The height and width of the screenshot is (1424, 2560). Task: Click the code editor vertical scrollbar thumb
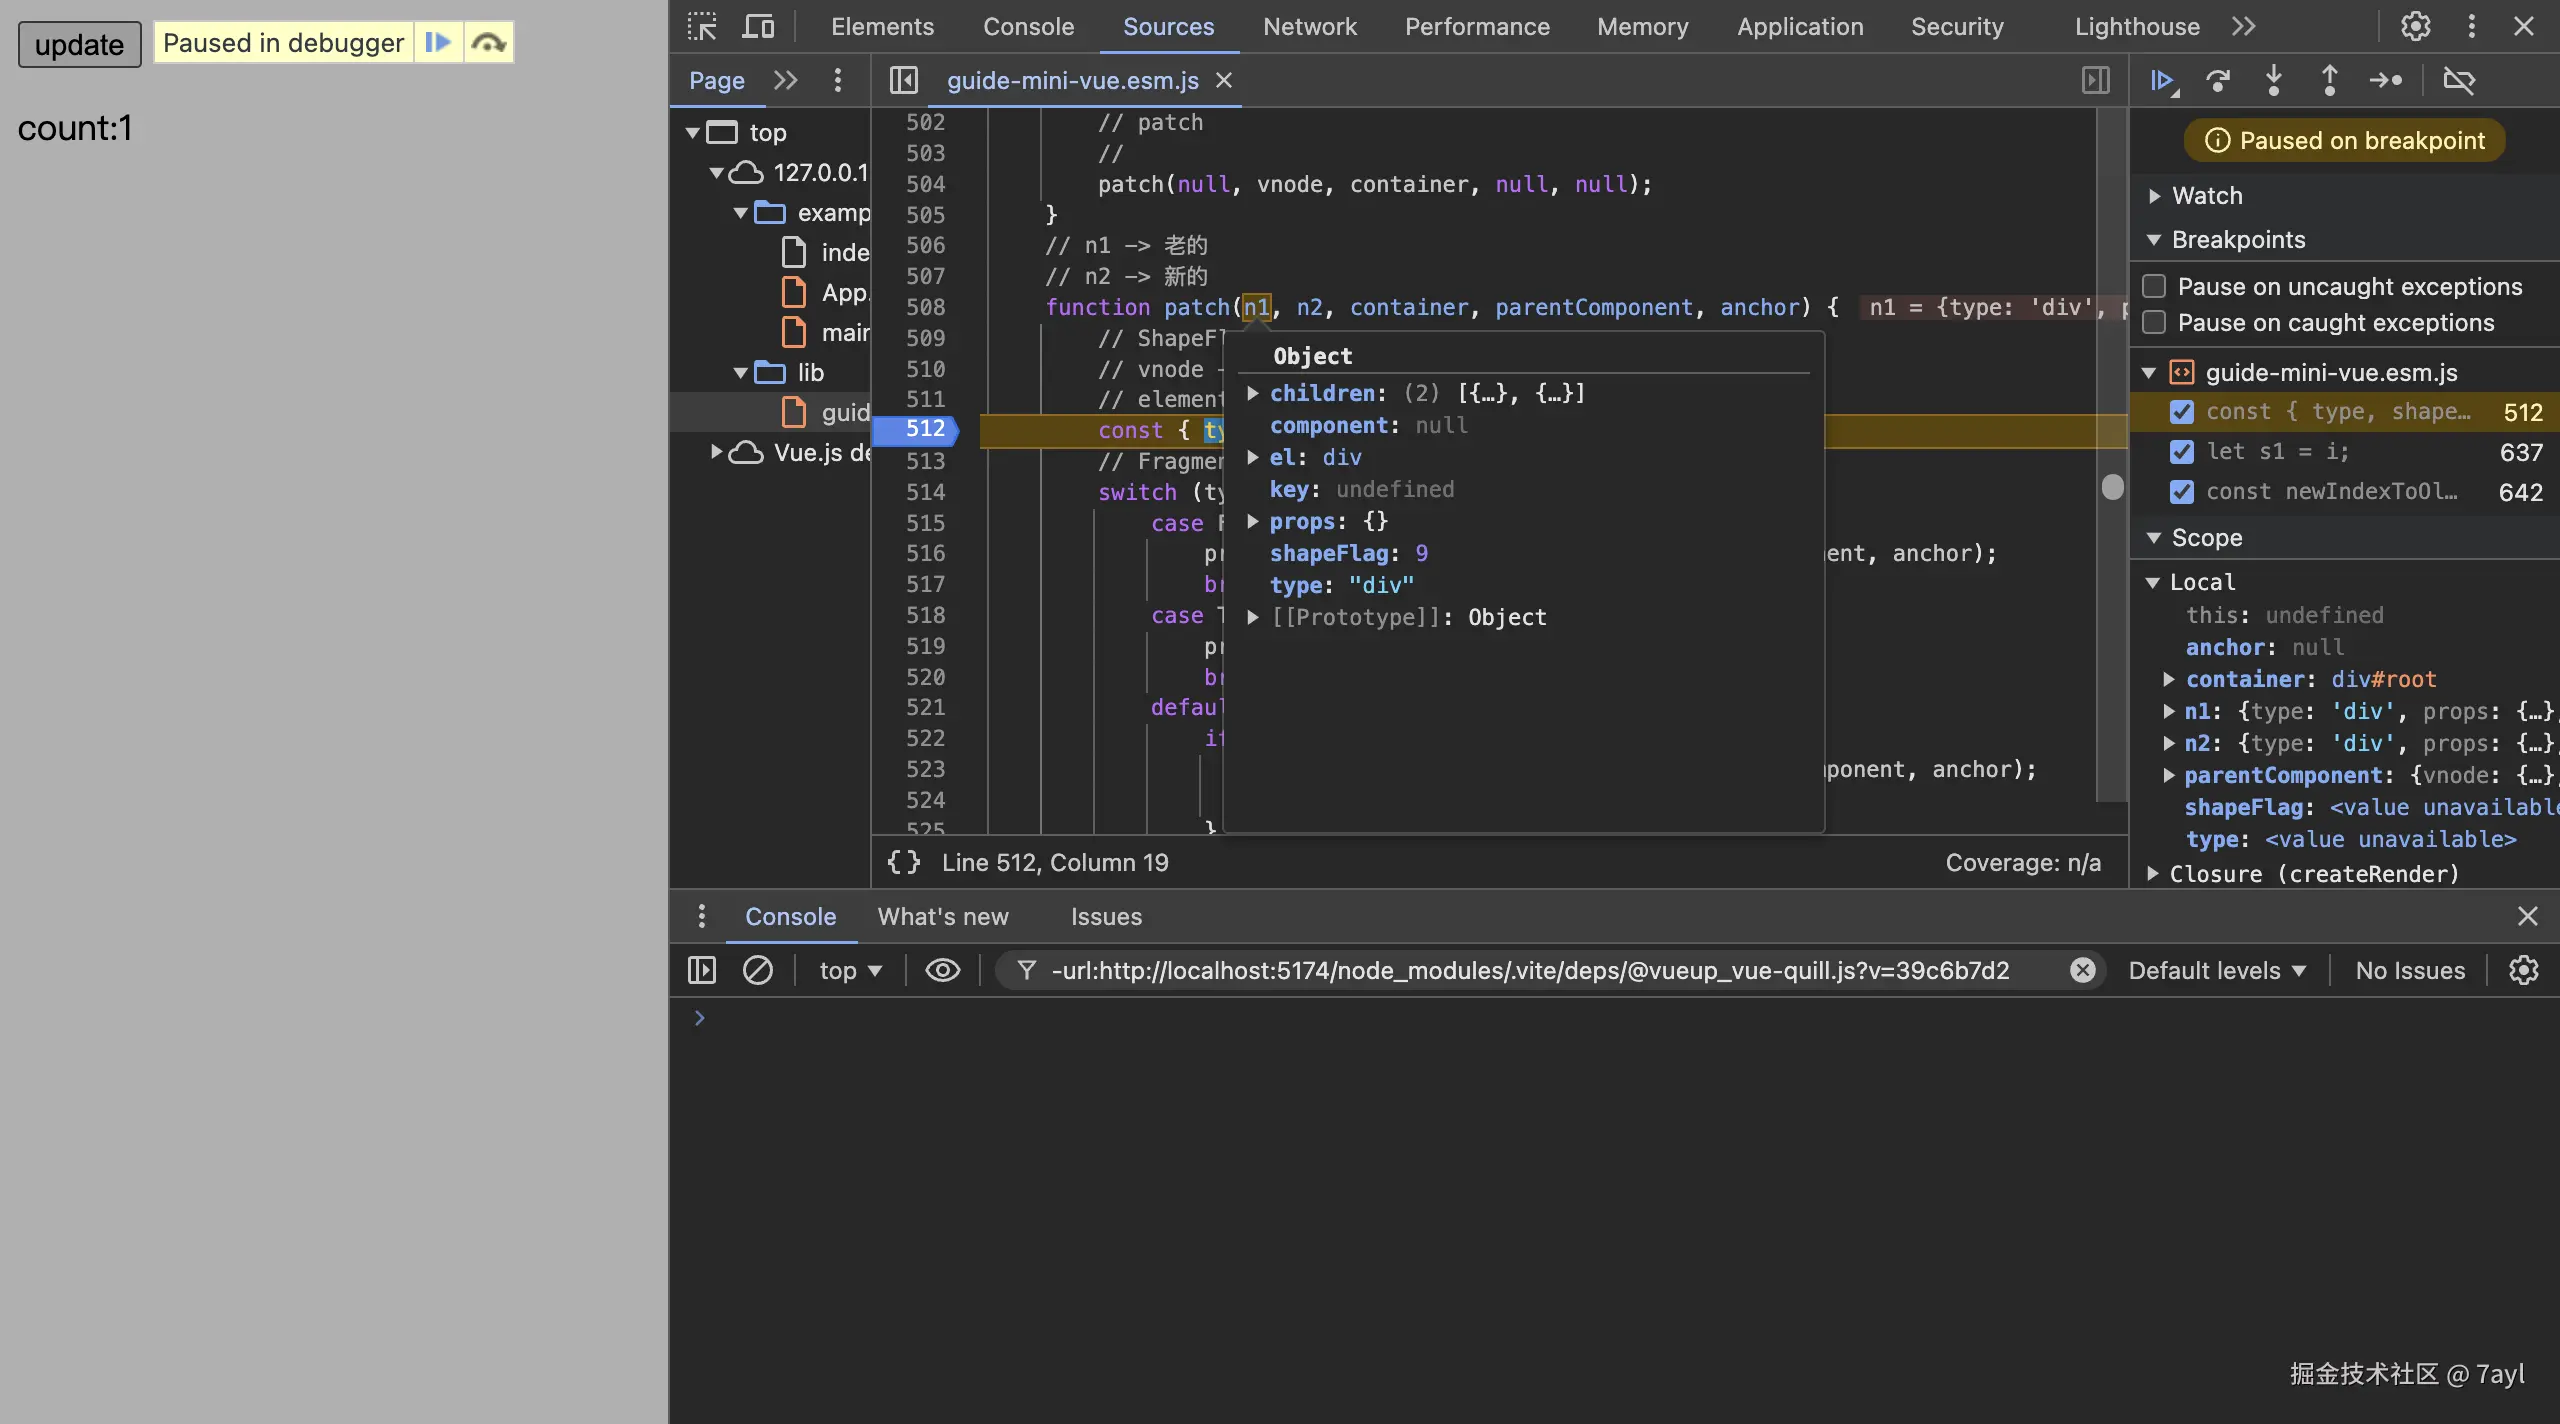(x=2112, y=487)
